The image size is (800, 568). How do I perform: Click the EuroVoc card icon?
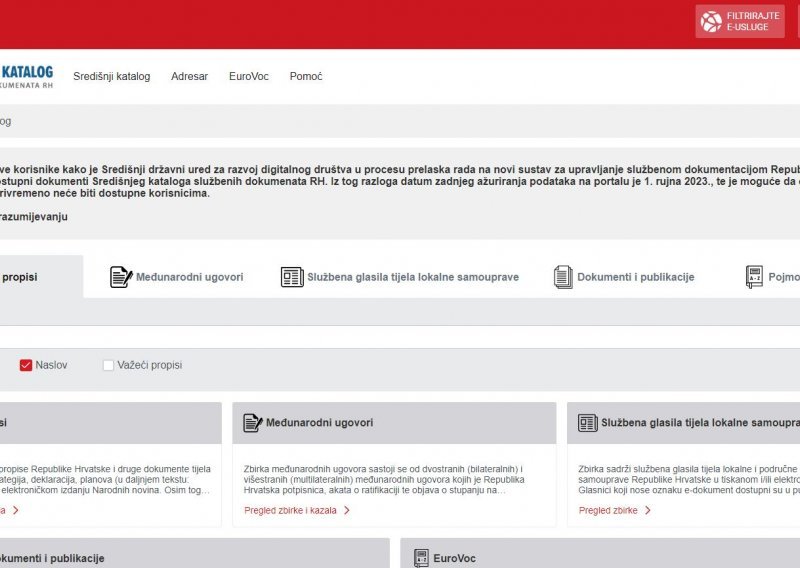click(x=422, y=558)
